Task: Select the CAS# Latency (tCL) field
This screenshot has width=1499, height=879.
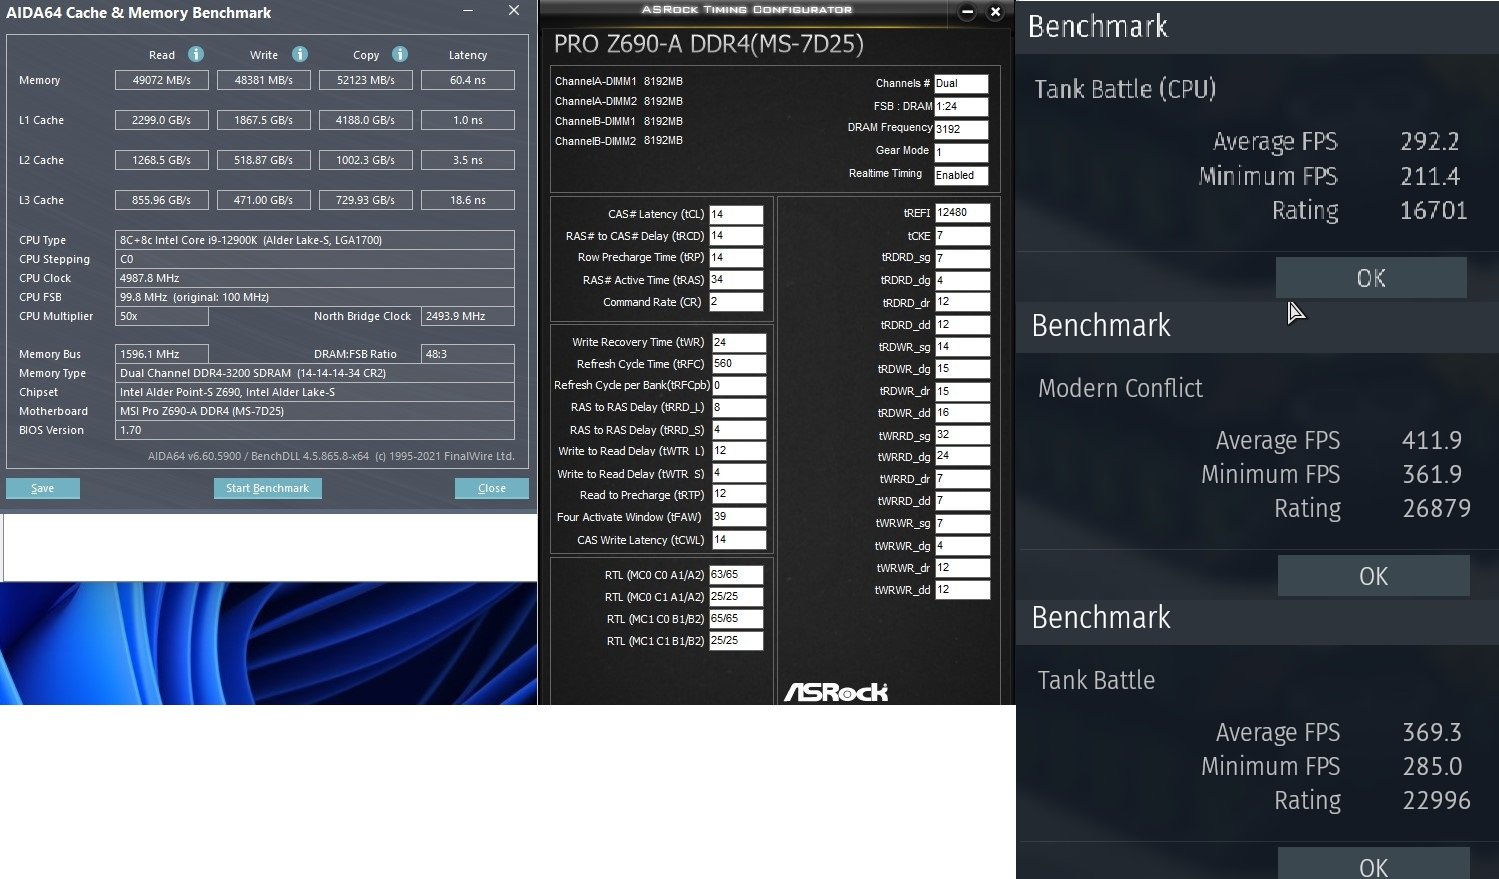Action: [736, 214]
